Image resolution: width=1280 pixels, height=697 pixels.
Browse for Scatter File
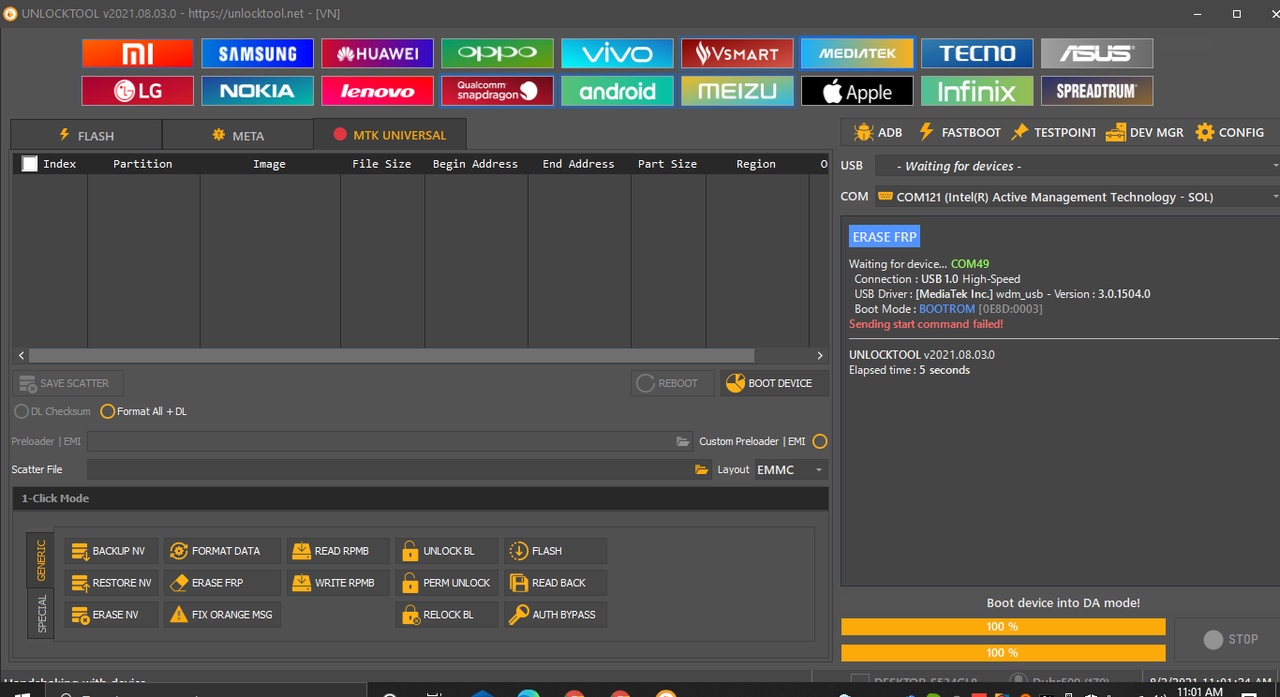coord(702,469)
